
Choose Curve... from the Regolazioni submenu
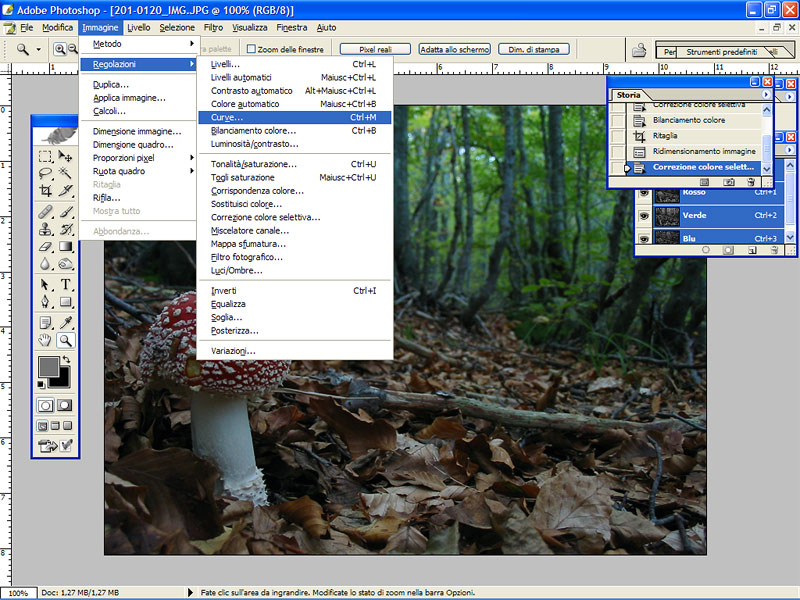coord(294,117)
